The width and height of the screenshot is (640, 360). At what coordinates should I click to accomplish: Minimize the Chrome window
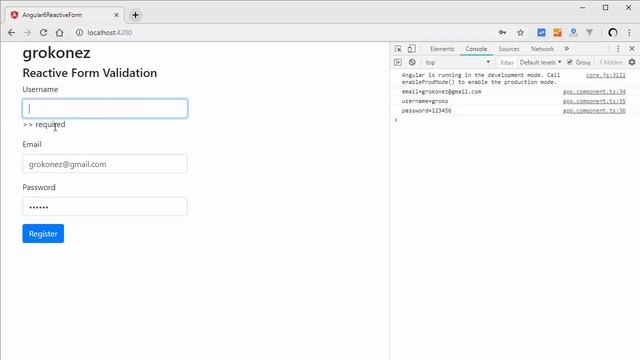582,8
